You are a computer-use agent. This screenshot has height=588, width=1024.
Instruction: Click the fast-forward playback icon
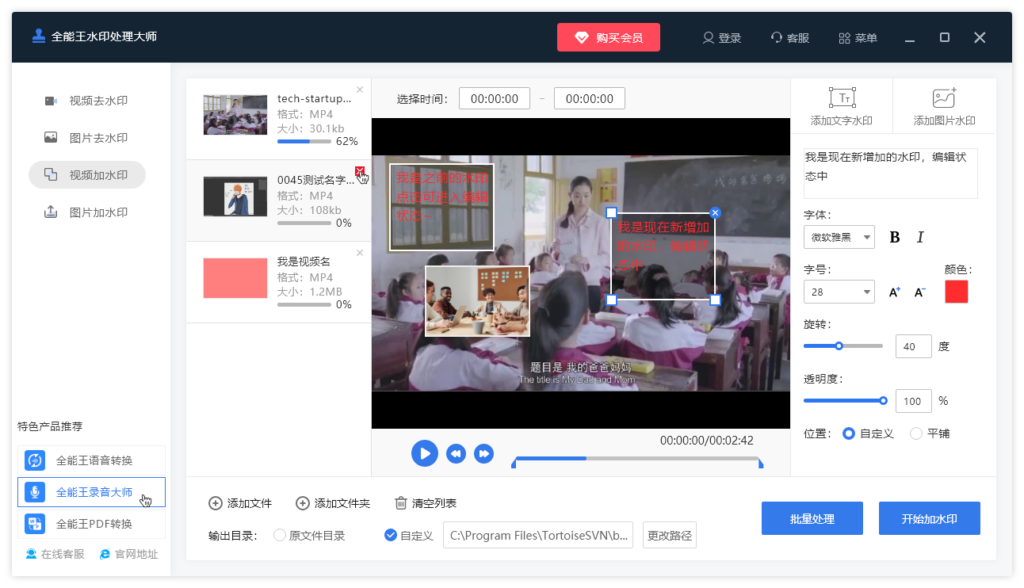point(484,454)
